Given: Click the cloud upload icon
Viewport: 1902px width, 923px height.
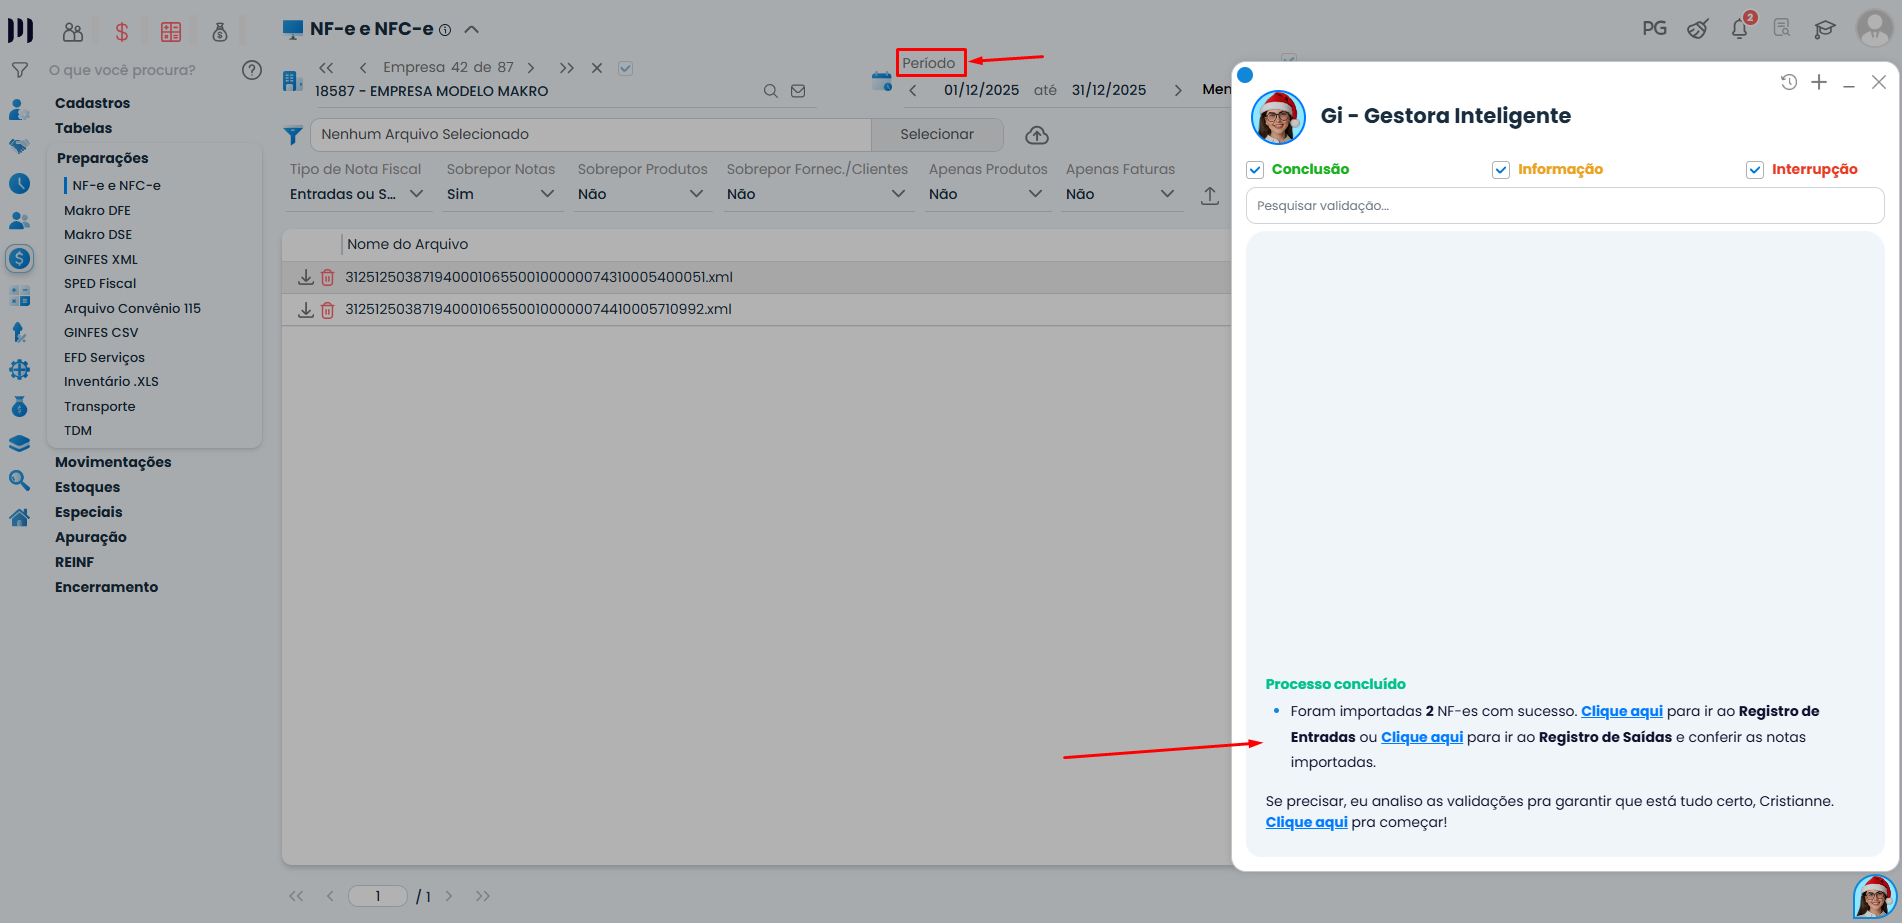Looking at the screenshot, I should 1037,135.
